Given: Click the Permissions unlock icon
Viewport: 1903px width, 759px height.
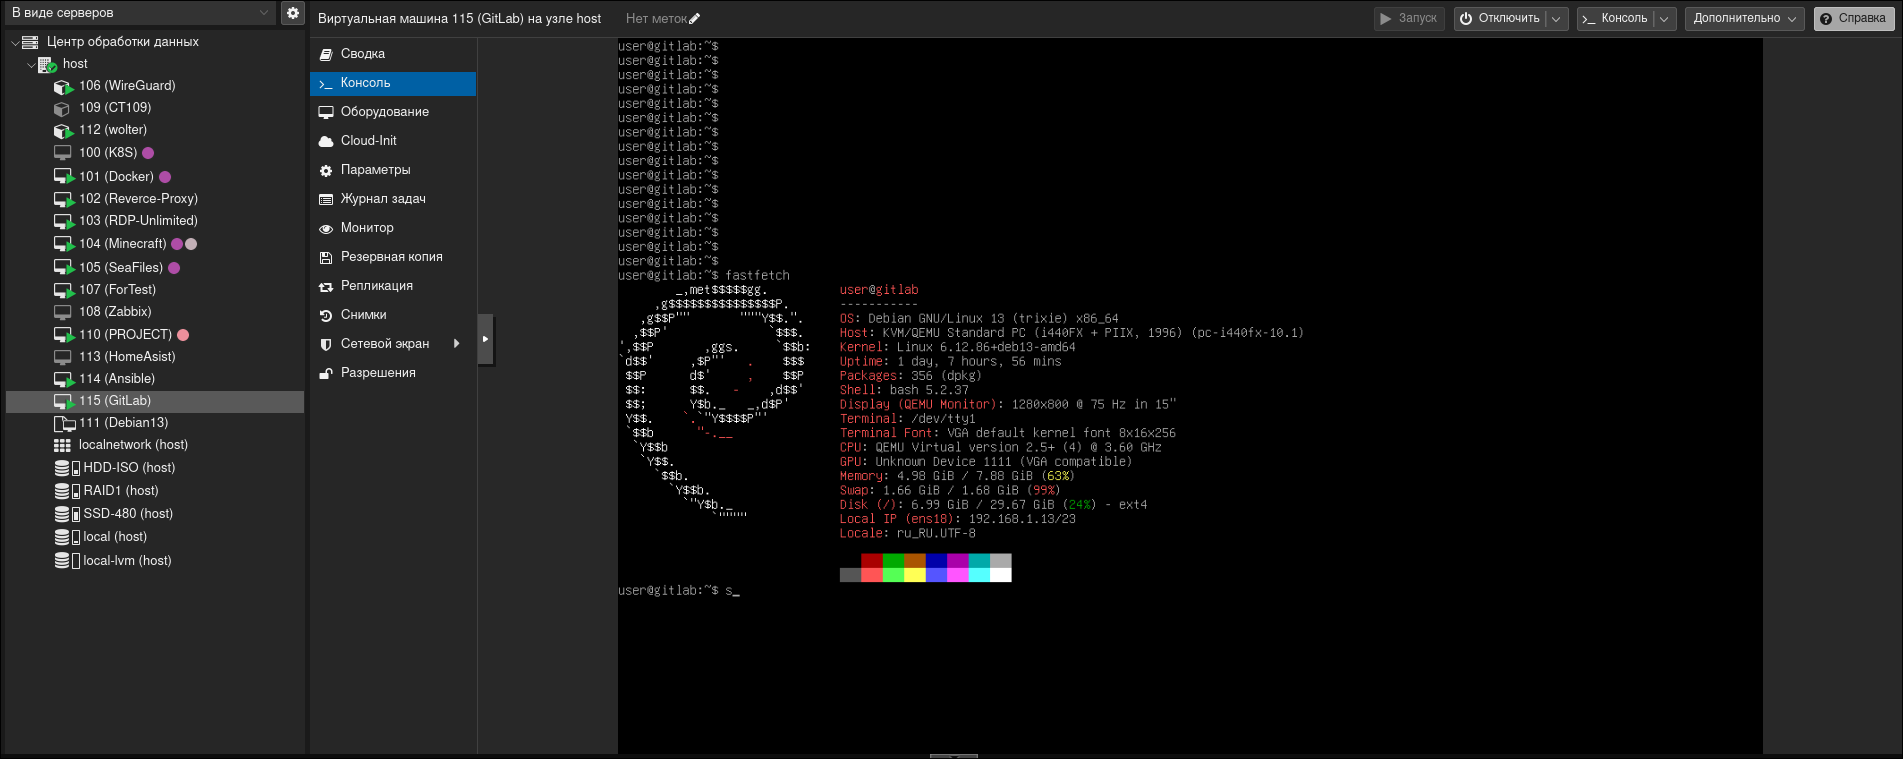Looking at the screenshot, I should pos(326,373).
